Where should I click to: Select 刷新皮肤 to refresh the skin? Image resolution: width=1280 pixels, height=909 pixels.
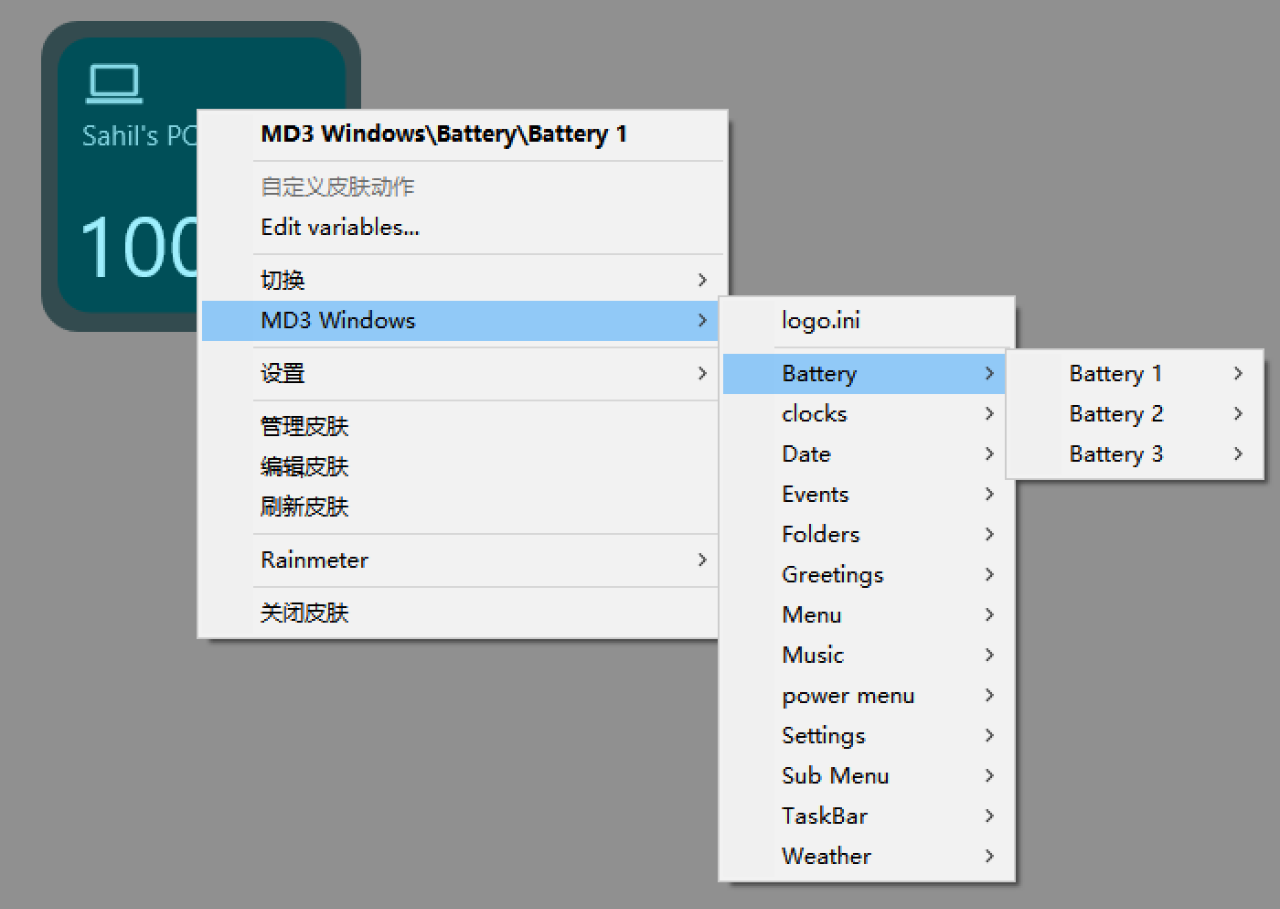click(303, 506)
